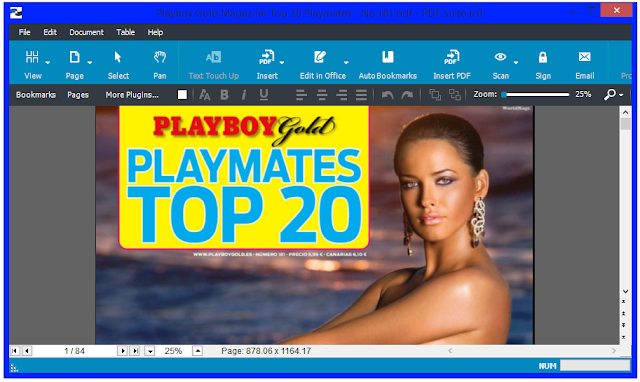The image size is (640, 382).
Task: Click horizontal scrollbar right arrow
Action: (613, 351)
